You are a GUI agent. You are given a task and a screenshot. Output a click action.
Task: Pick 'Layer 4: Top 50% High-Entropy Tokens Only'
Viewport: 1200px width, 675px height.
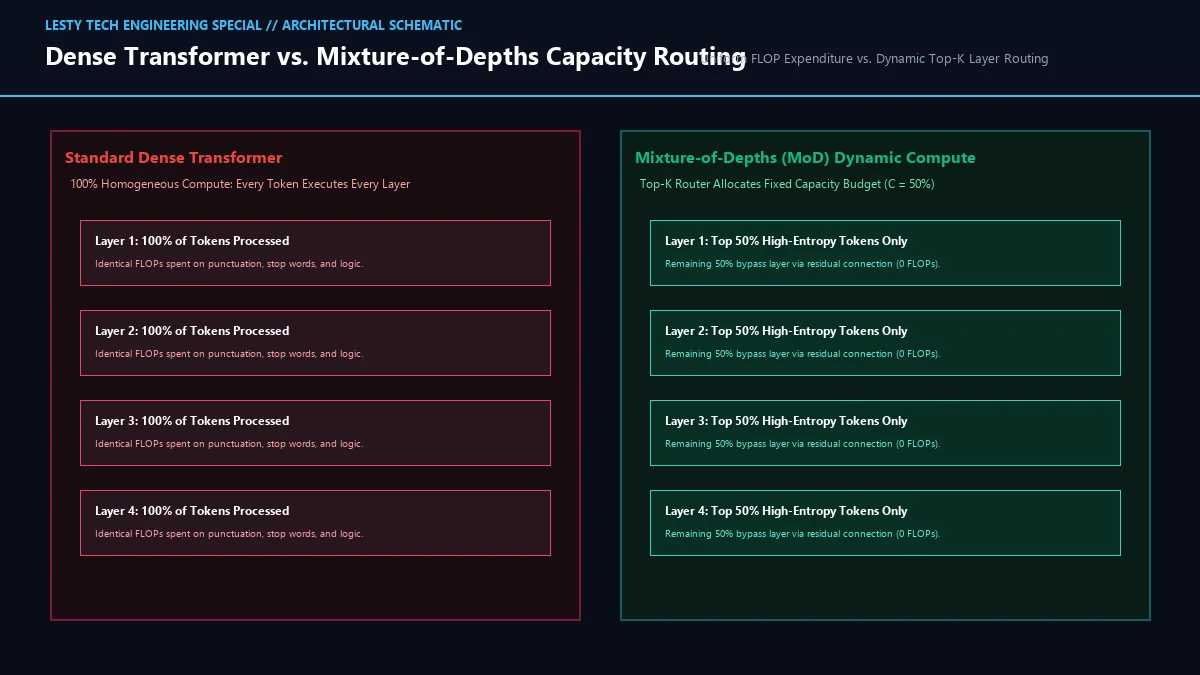pyautogui.click(x=786, y=511)
